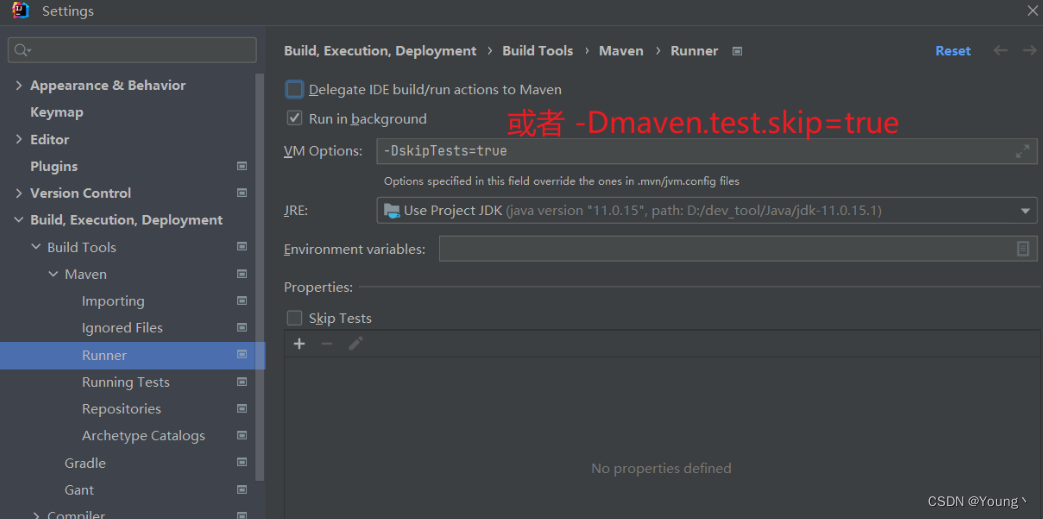
Task: Collapse the Maven tree node
Action: click(x=53, y=274)
